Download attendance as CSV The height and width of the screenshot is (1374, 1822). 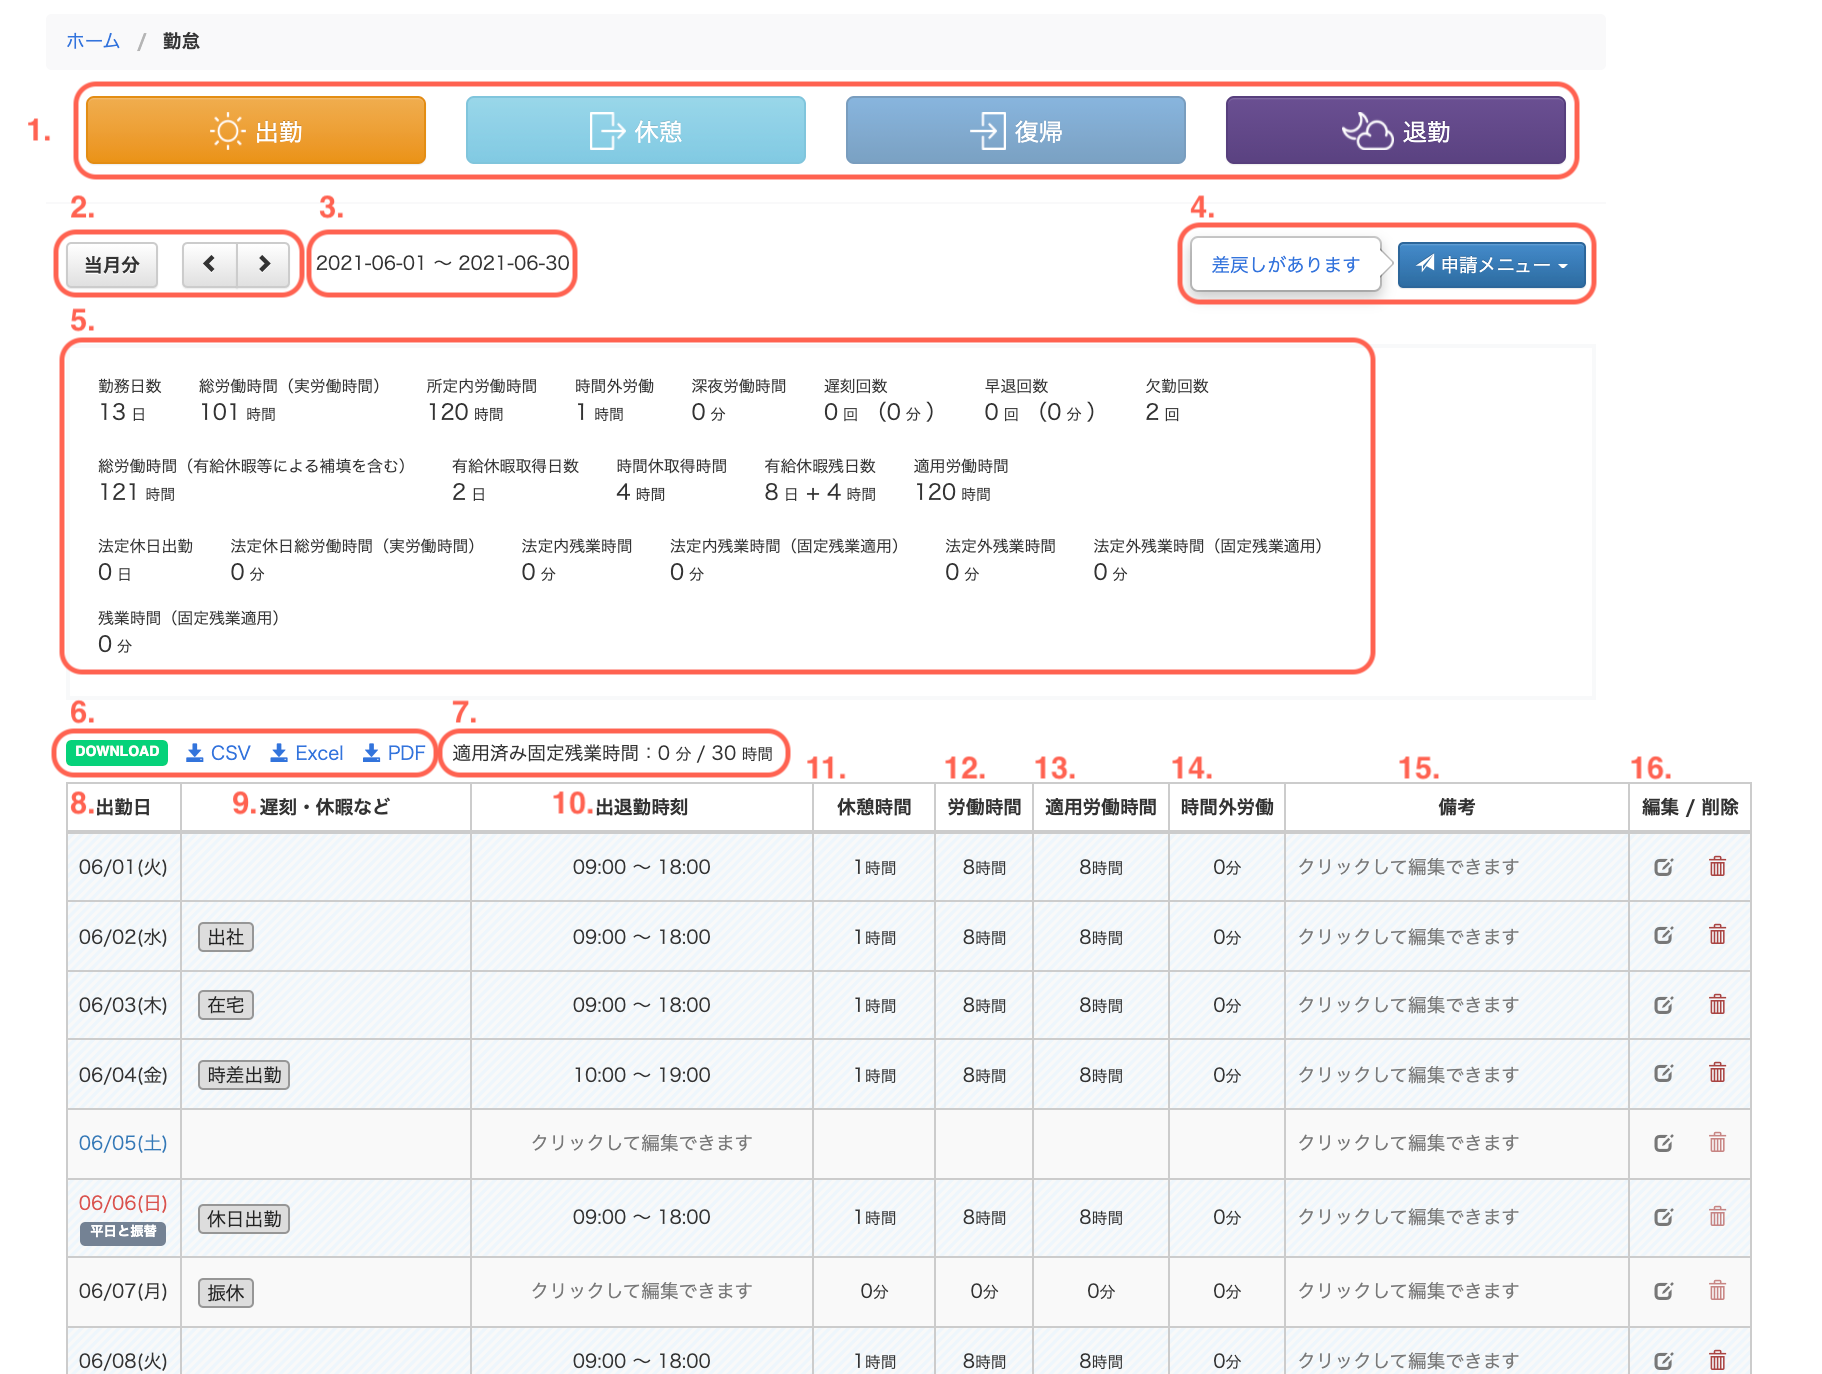[x=218, y=753]
